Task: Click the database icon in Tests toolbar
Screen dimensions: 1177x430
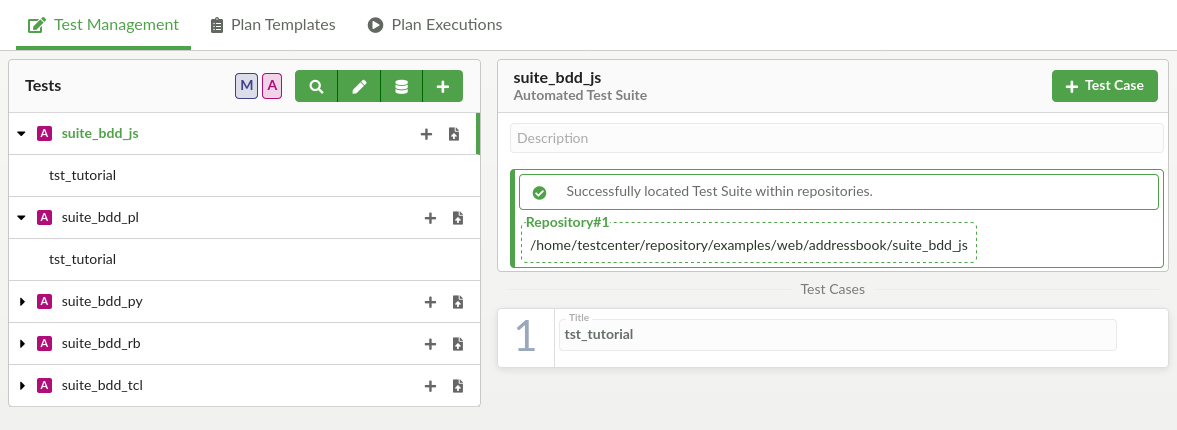Action: [401, 87]
